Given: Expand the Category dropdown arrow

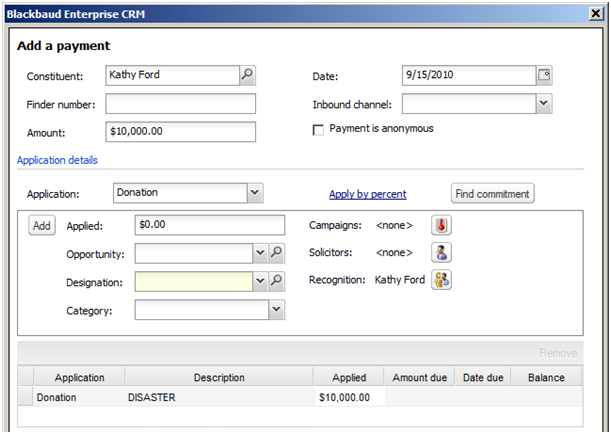Looking at the screenshot, I should [x=276, y=311].
